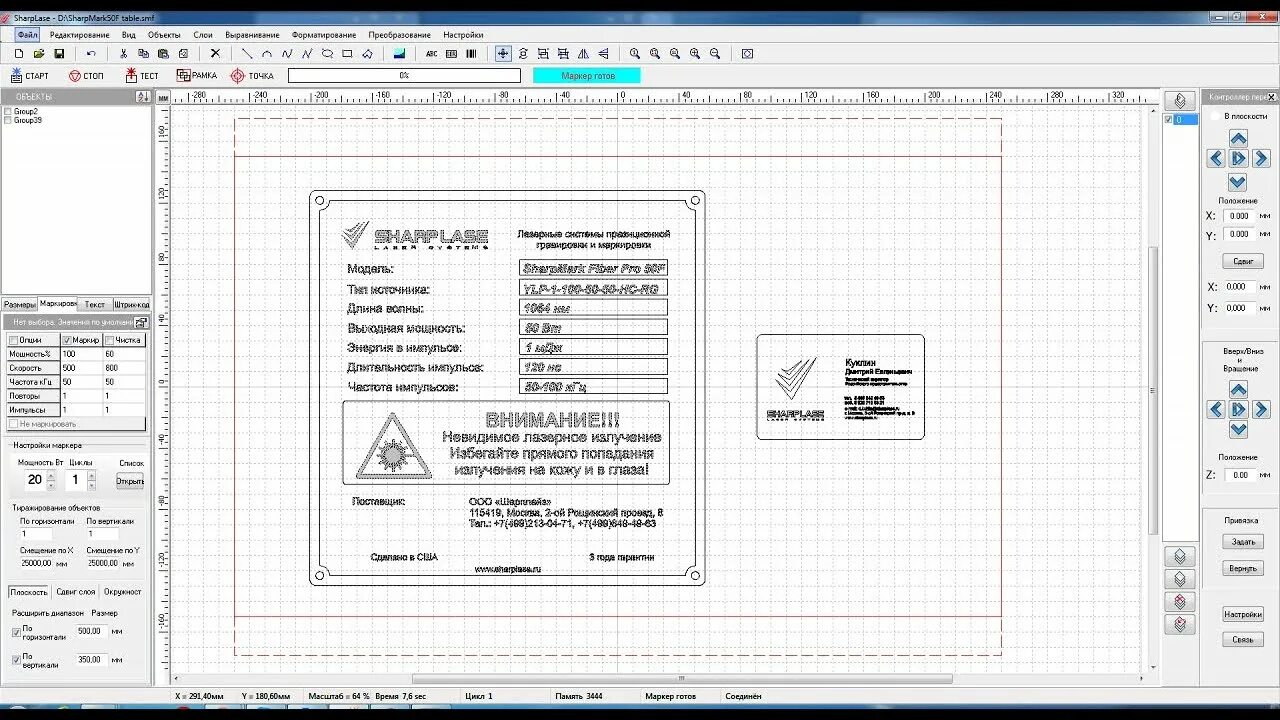Open the Преобразование menu
The width and height of the screenshot is (1280, 720).
399,34
